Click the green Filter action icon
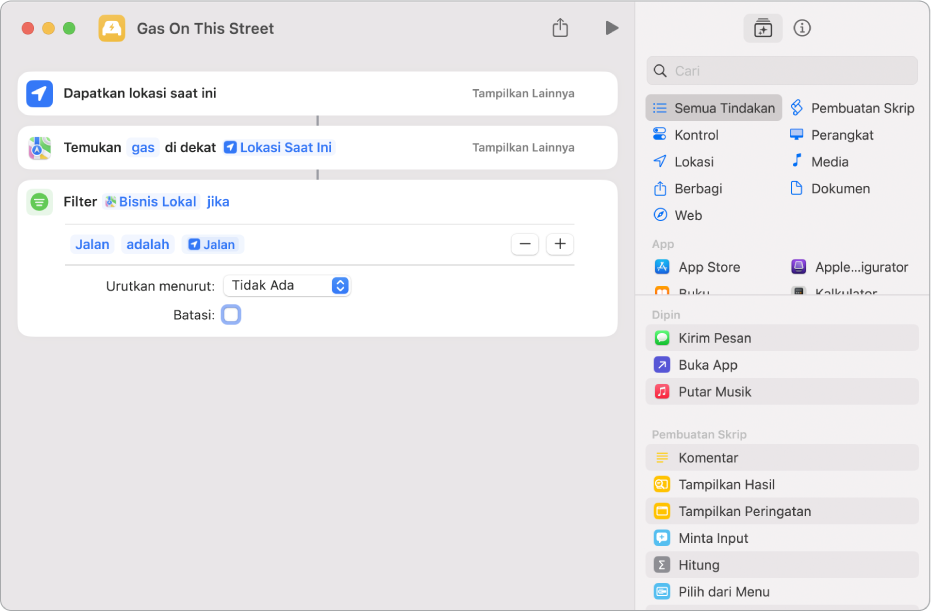Screen dimensions: 931x612 point(39,201)
